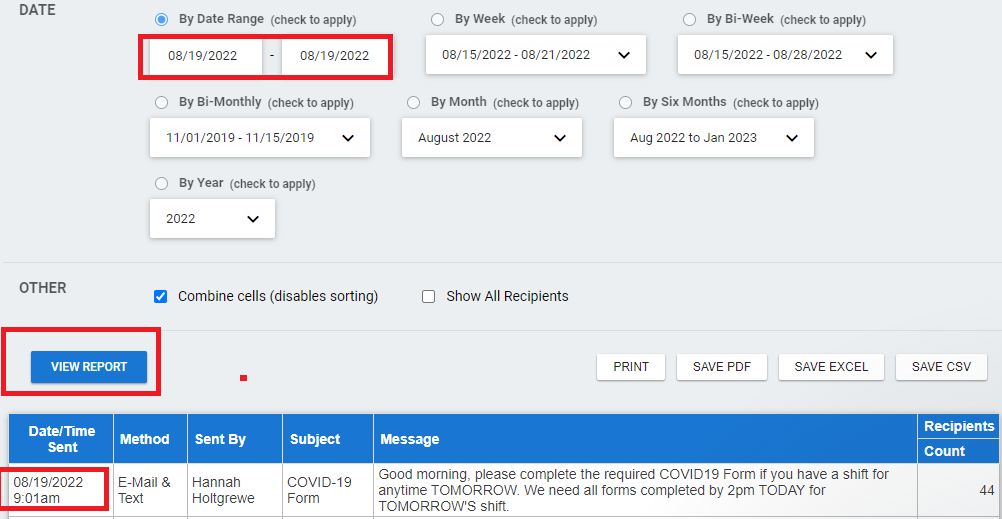Click the COVID-19 Form subject cell
This screenshot has width=1002, height=519.
pos(328,490)
